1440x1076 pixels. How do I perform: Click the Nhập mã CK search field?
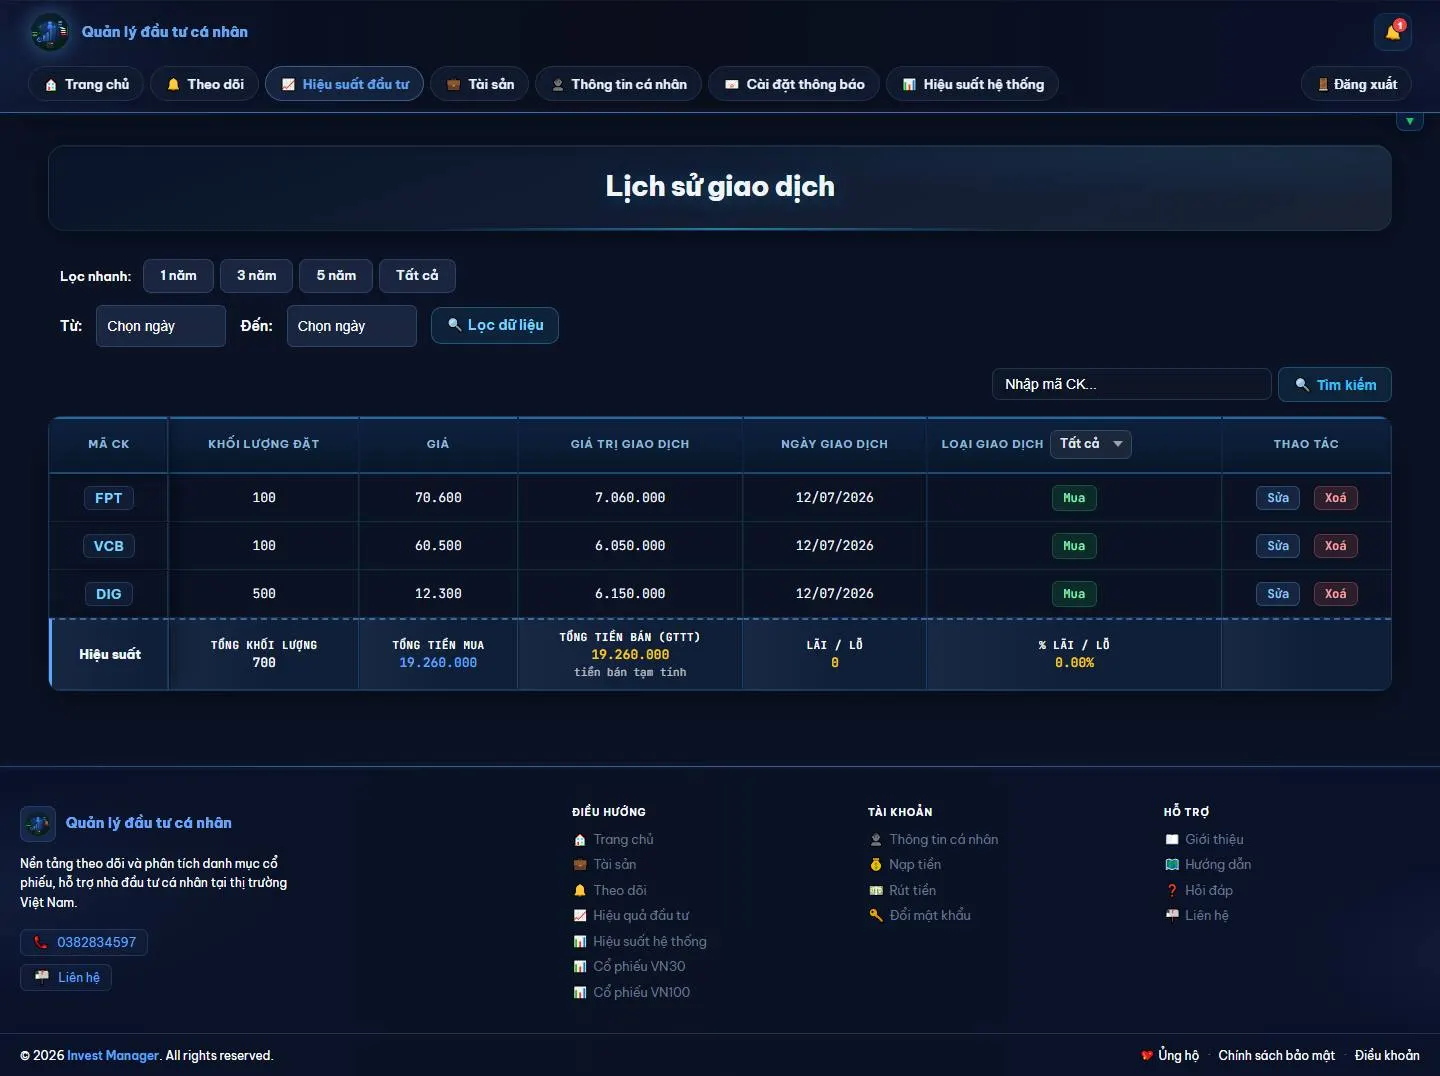pyautogui.click(x=1132, y=384)
